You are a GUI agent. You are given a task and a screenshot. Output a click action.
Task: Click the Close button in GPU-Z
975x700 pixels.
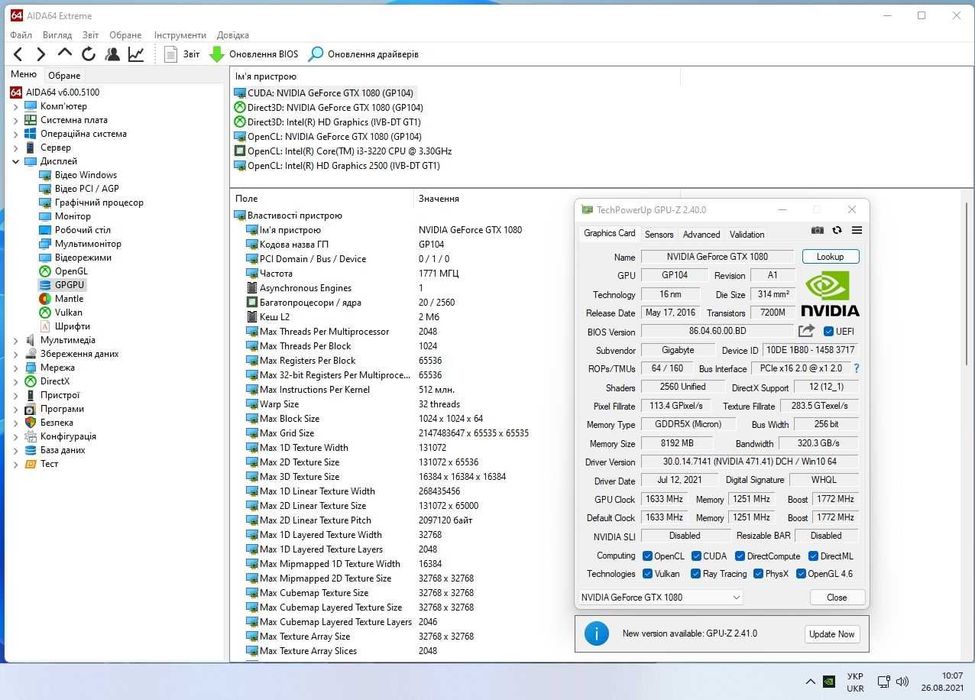(x=837, y=597)
